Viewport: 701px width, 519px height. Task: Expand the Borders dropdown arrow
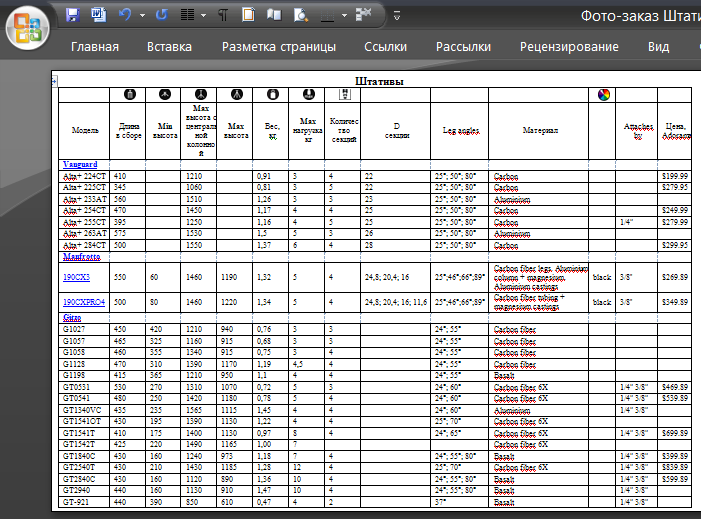tap(344, 16)
